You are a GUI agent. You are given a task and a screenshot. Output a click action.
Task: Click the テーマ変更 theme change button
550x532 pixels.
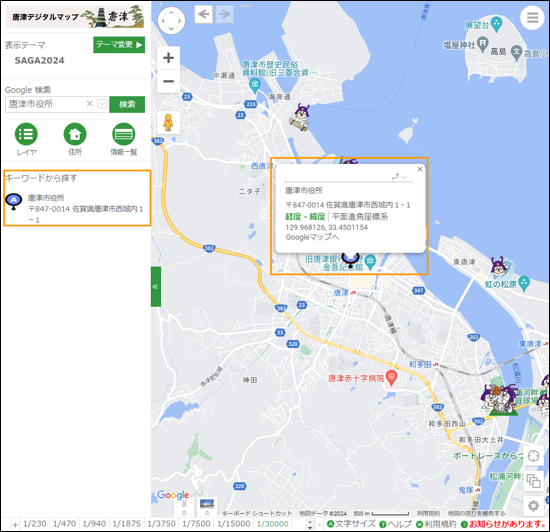point(119,45)
